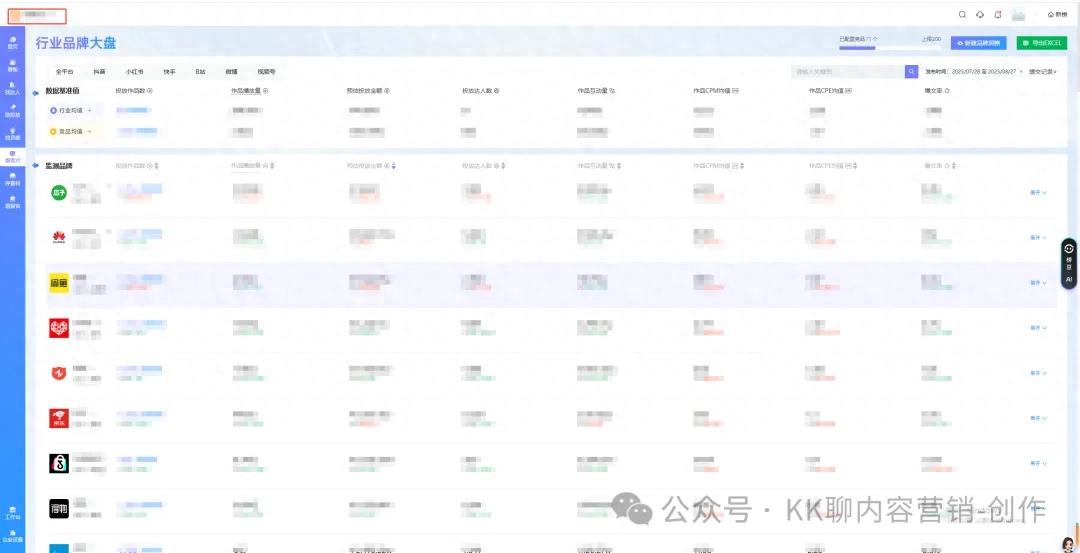1080x553 pixels.
Task: Open the notification bell icon
Action: [x=997, y=15]
